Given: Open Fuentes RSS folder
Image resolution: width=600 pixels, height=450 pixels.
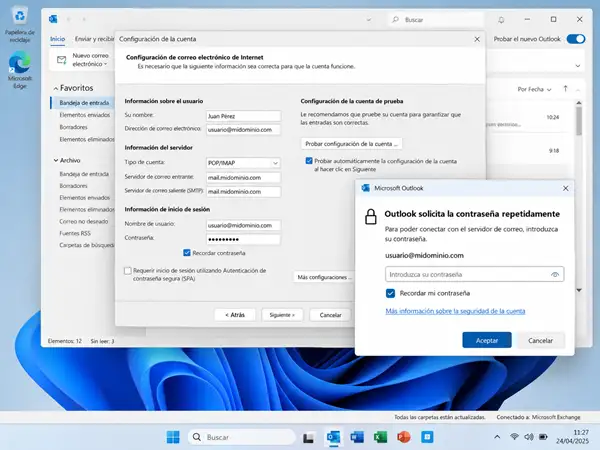Looking at the screenshot, I should 75,233.
